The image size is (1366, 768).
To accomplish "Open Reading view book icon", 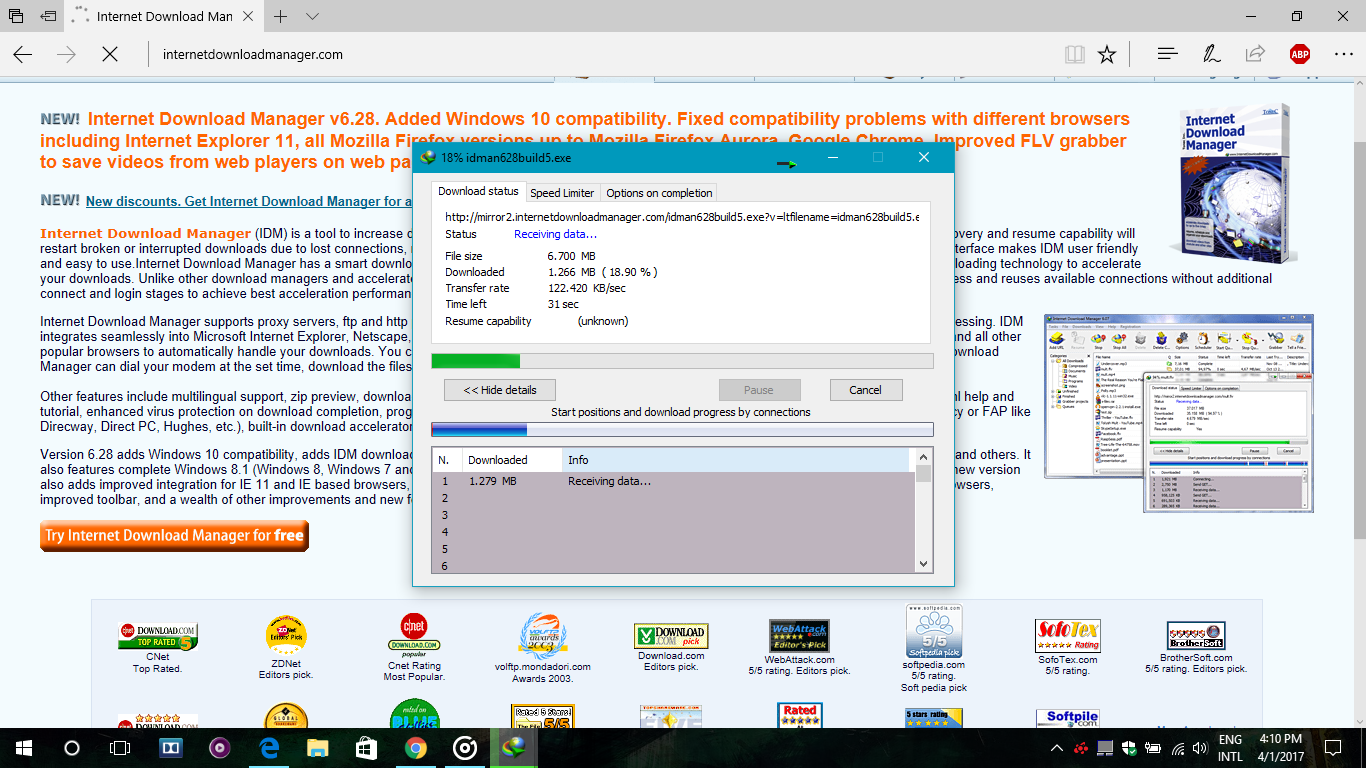I will (x=1074, y=55).
